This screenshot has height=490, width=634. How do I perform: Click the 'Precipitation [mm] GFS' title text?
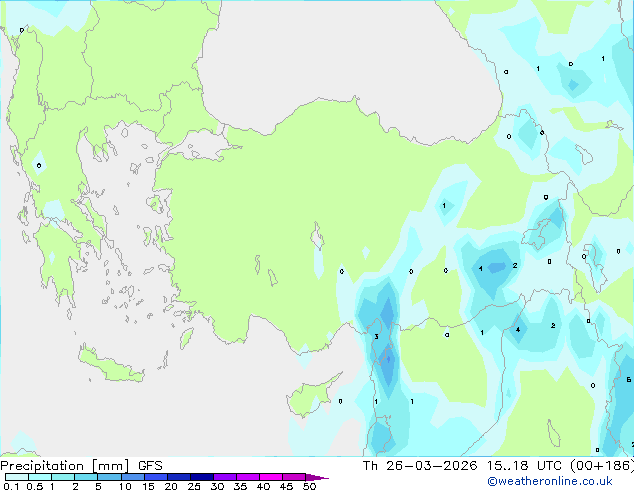[x=81, y=466]
